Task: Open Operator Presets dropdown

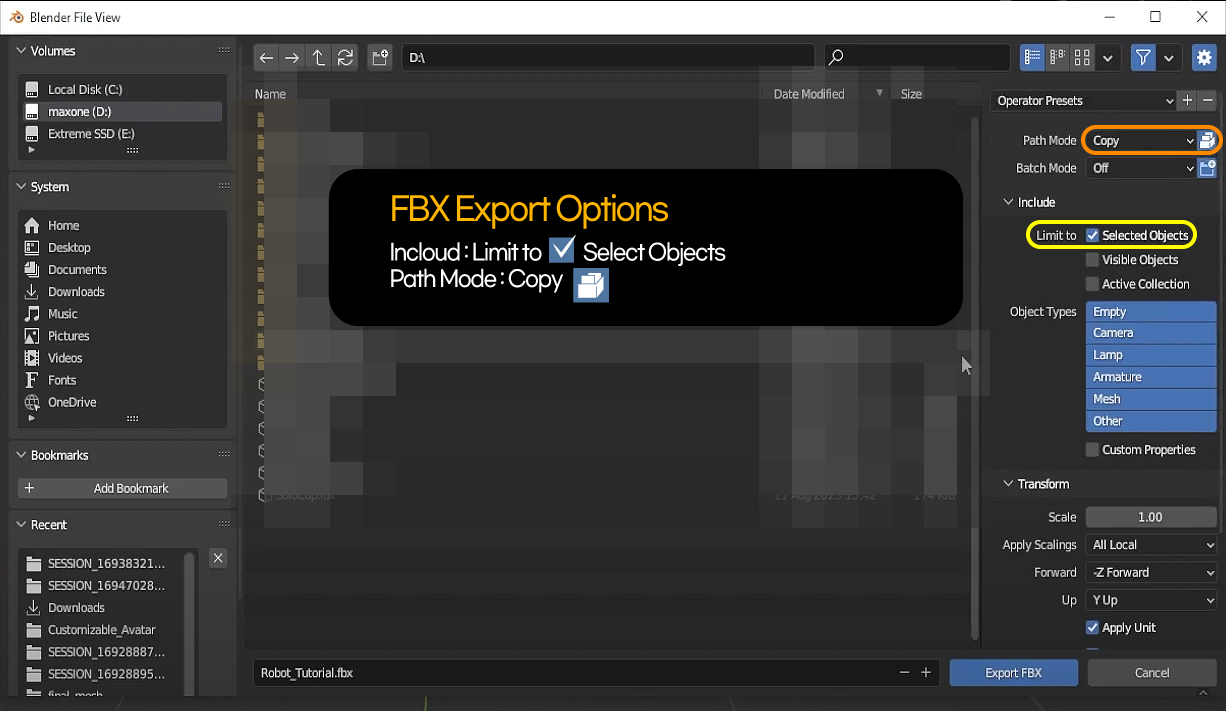Action: (1084, 101)
